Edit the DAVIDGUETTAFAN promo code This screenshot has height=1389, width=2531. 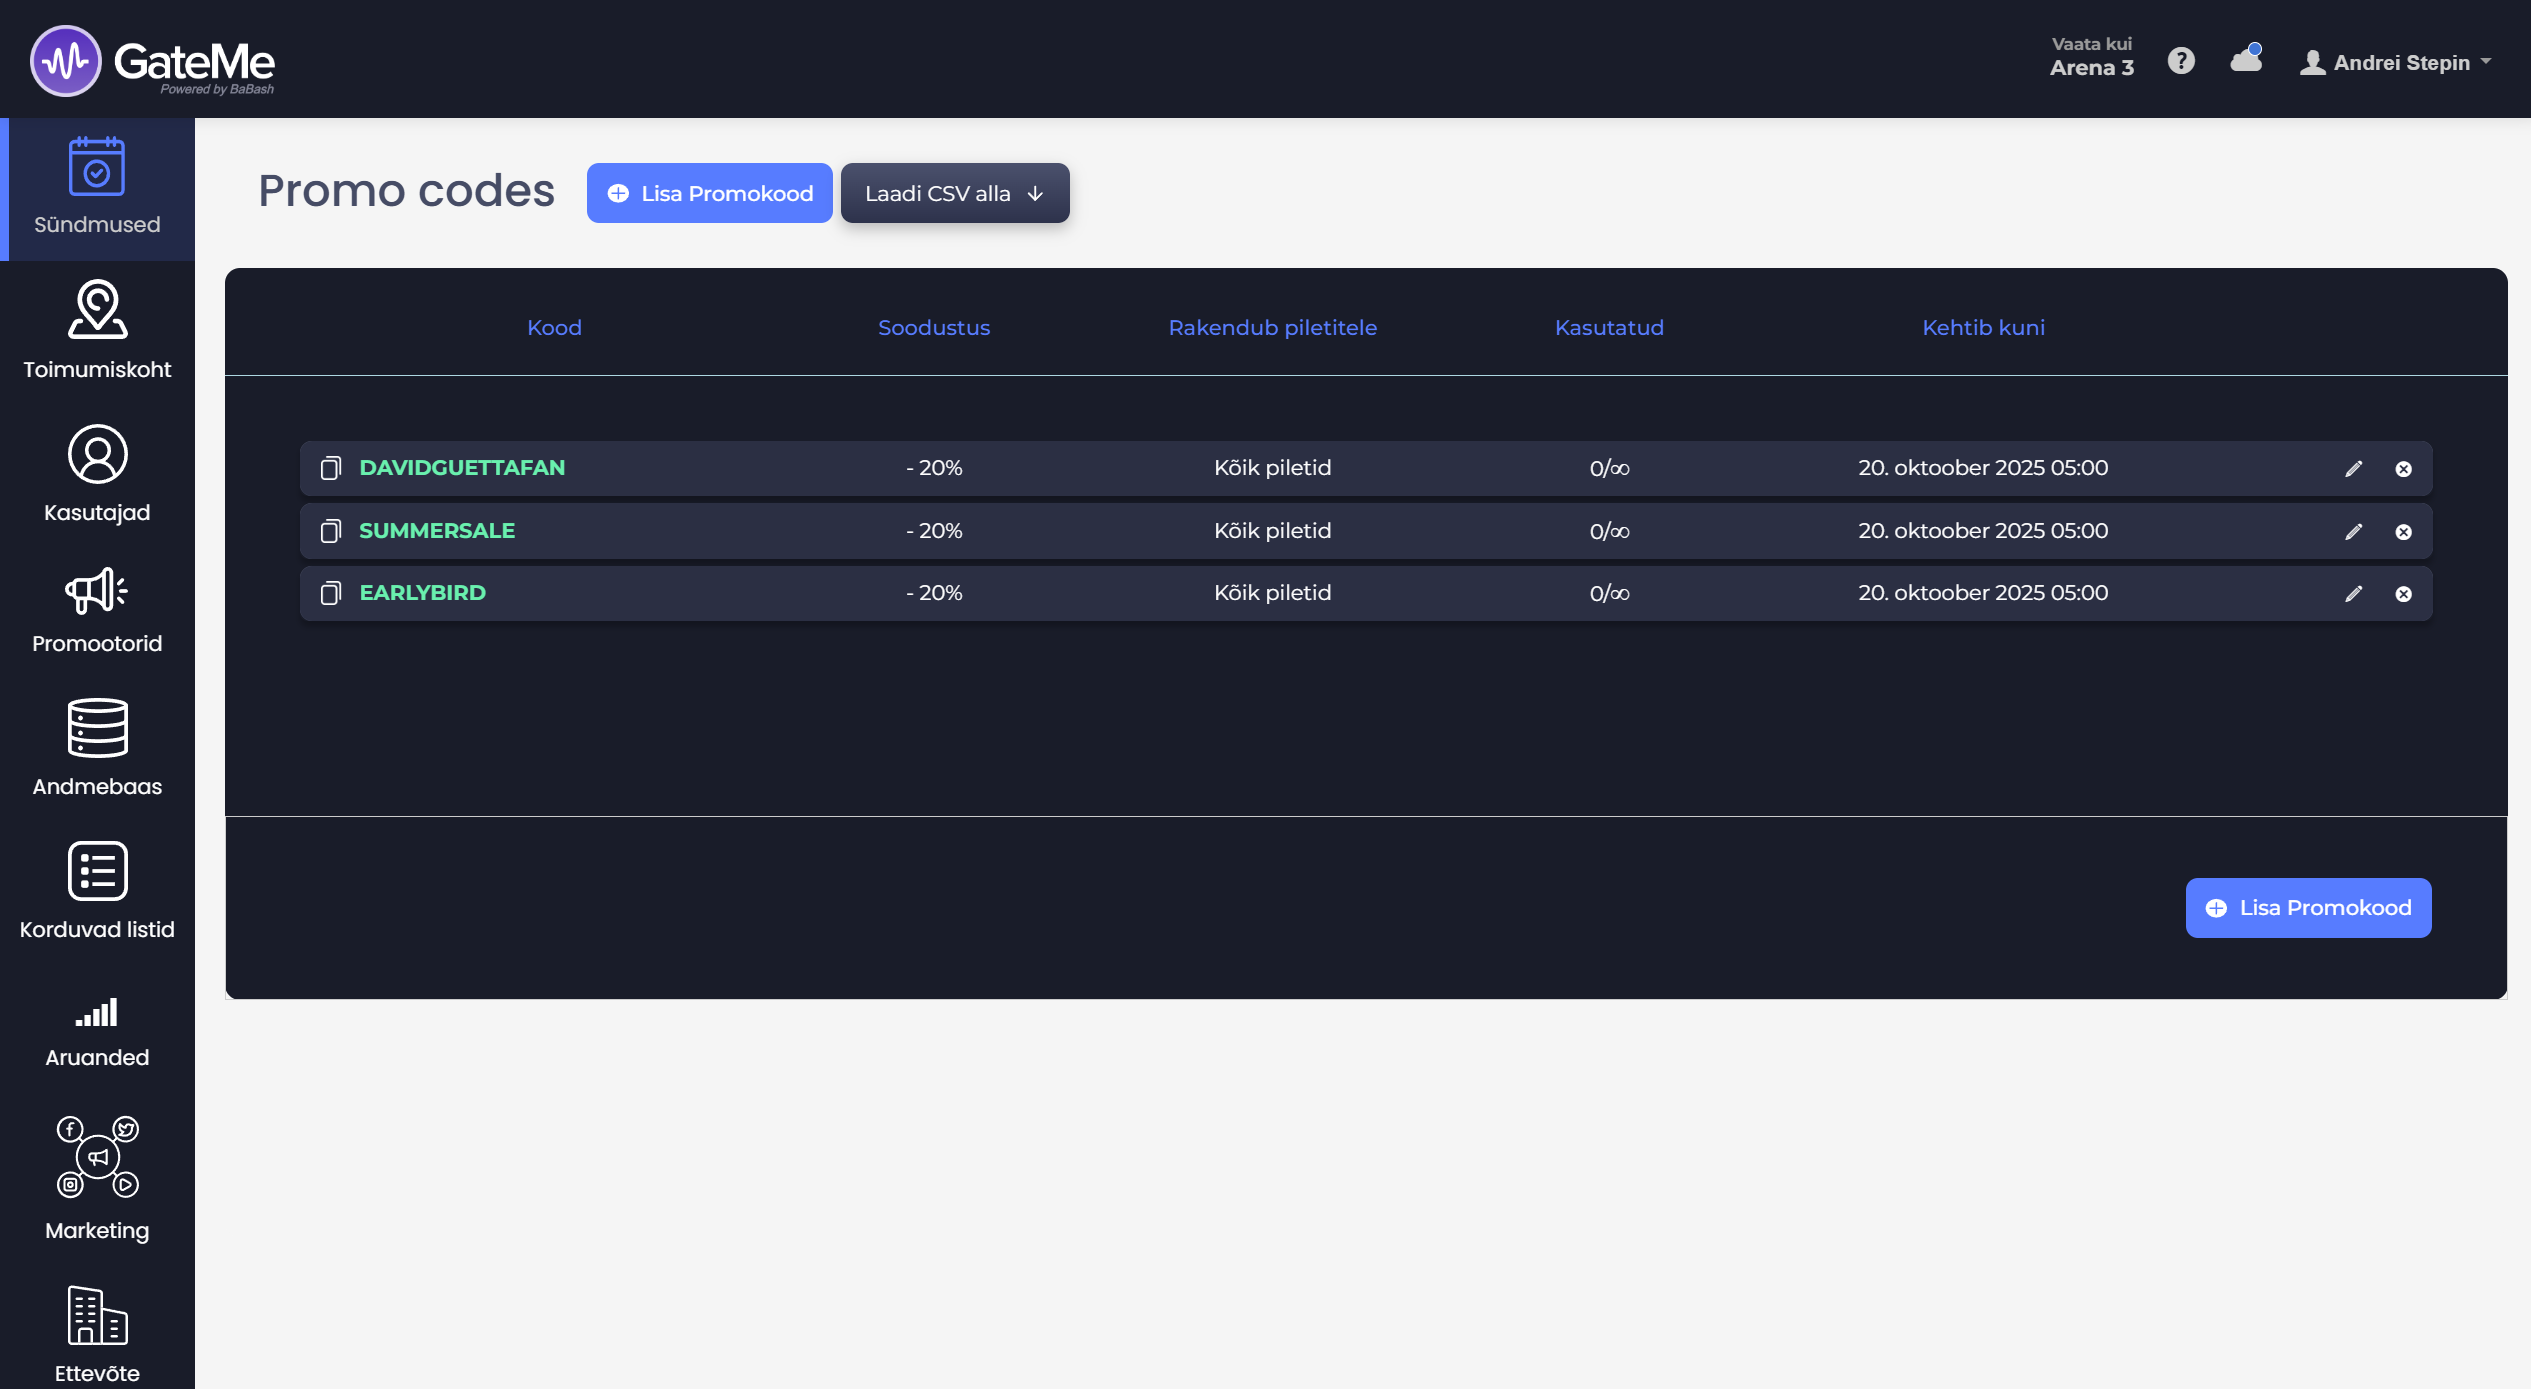click(x=2353, y=469)
